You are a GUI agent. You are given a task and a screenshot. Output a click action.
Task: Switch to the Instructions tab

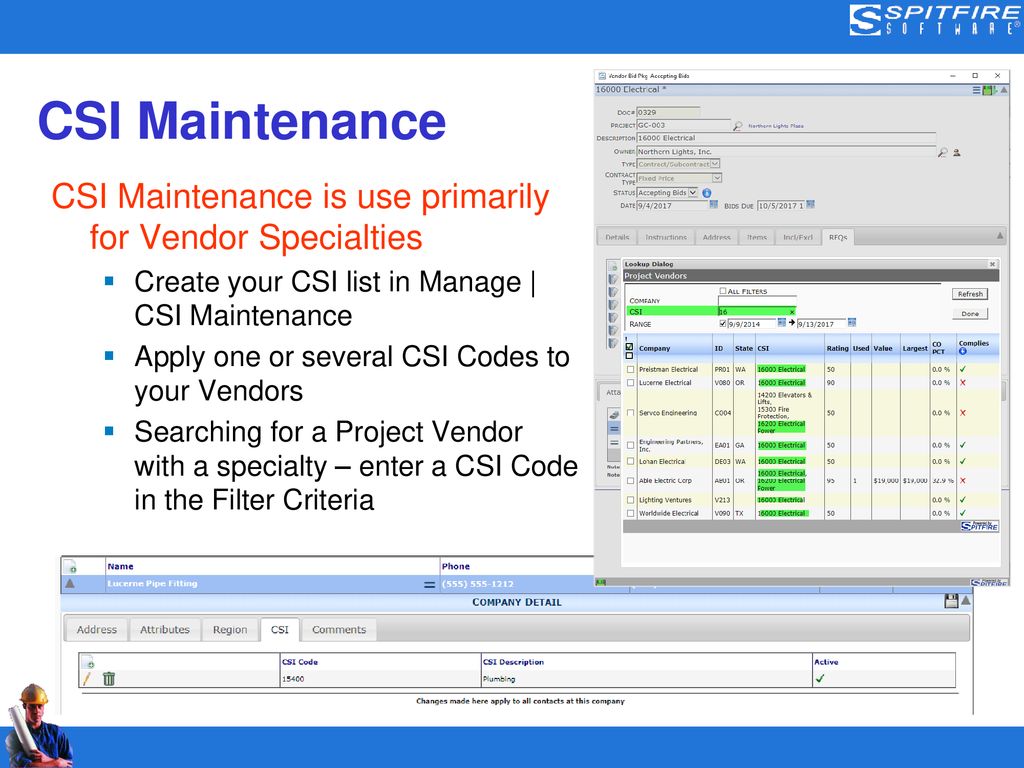coord(666,237)
